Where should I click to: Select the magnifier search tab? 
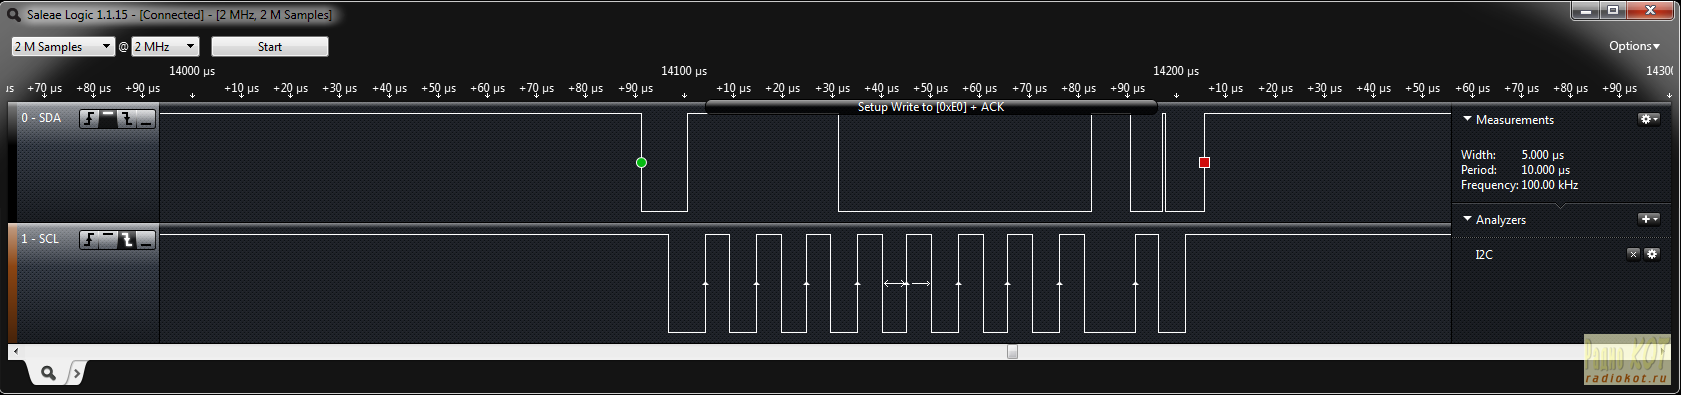pyautogui.click(x=48, y=373)
